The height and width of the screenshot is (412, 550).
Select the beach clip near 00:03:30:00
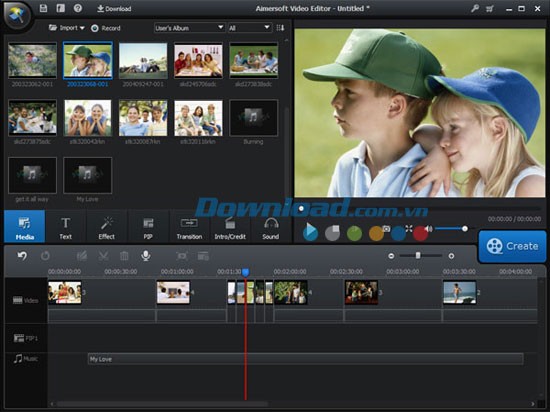(460, 292)
